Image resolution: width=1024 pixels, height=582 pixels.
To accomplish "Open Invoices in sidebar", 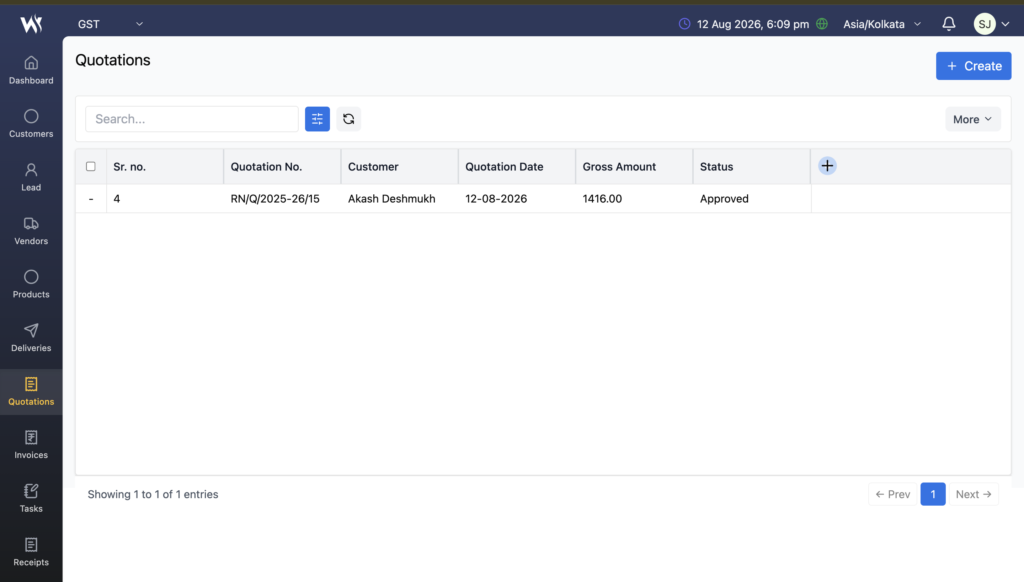I will pyautogui.click(x=31, y=445).
